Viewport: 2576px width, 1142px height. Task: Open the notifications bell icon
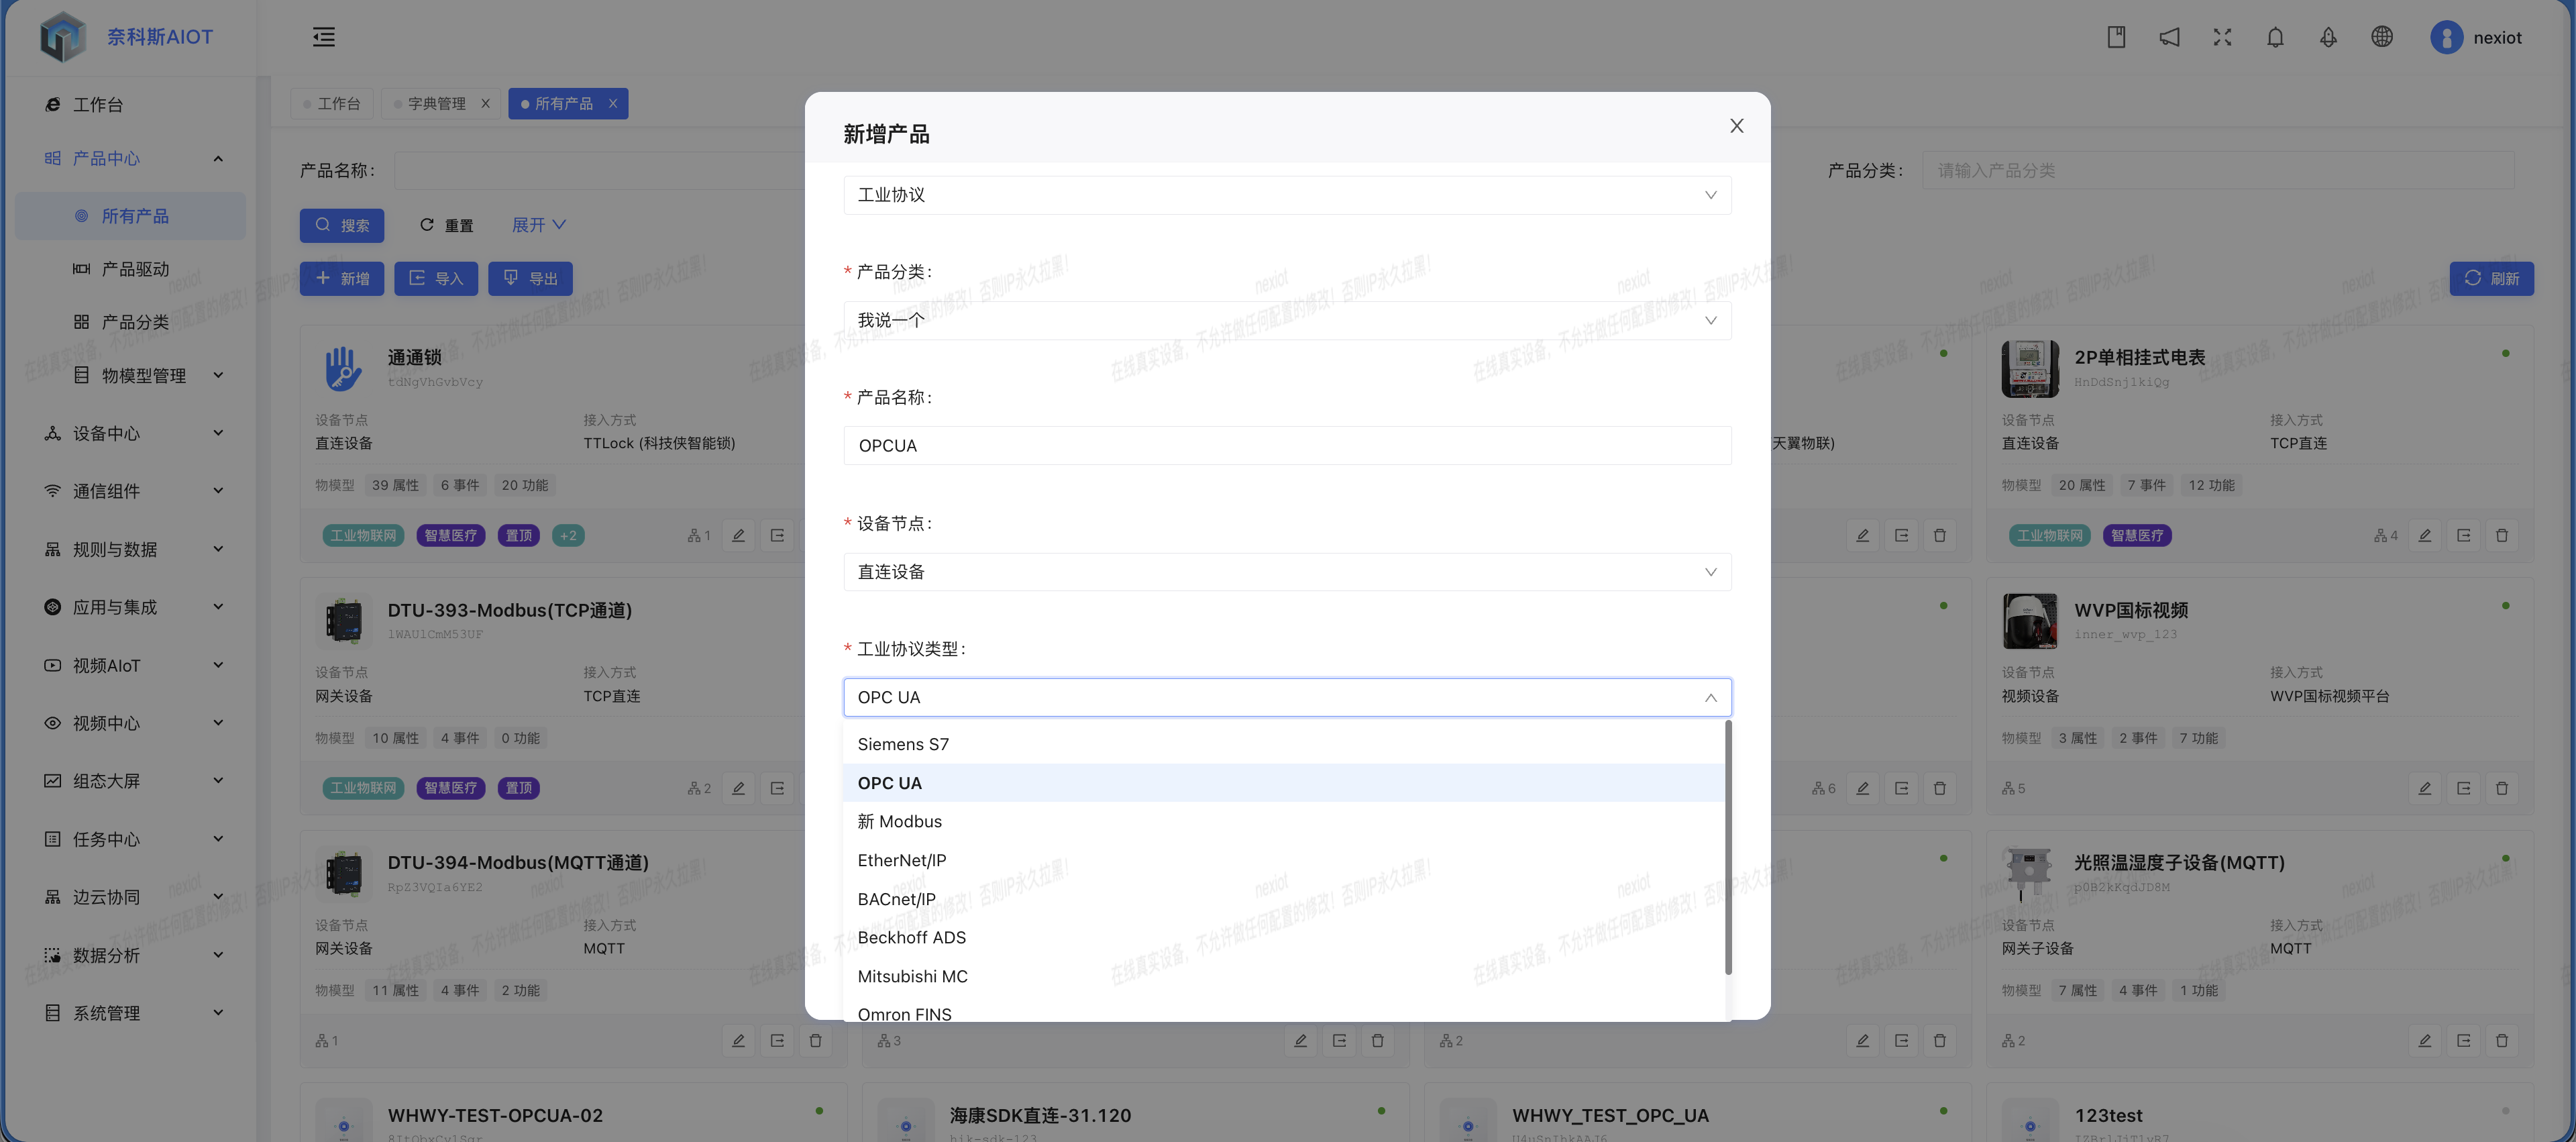(x=2275, y=37)
